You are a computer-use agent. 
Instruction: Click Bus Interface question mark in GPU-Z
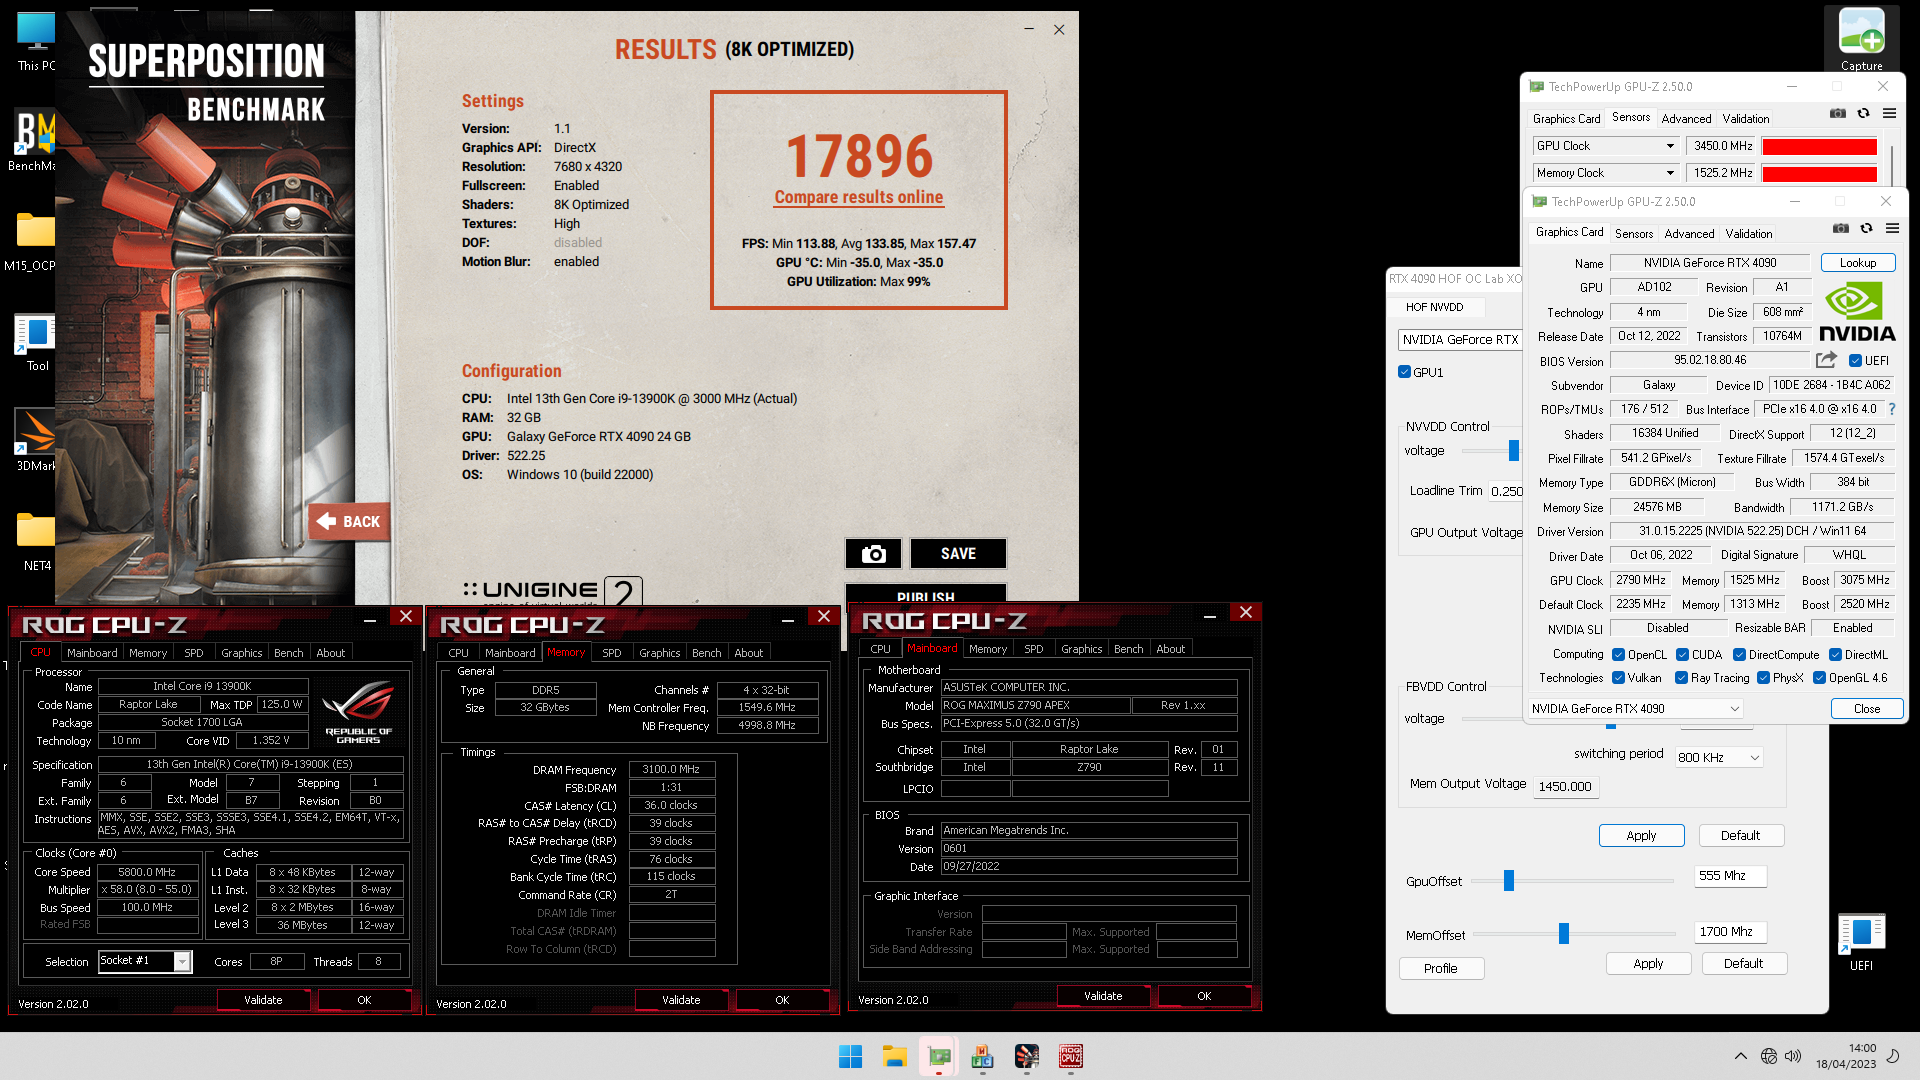pos(1891,409)
